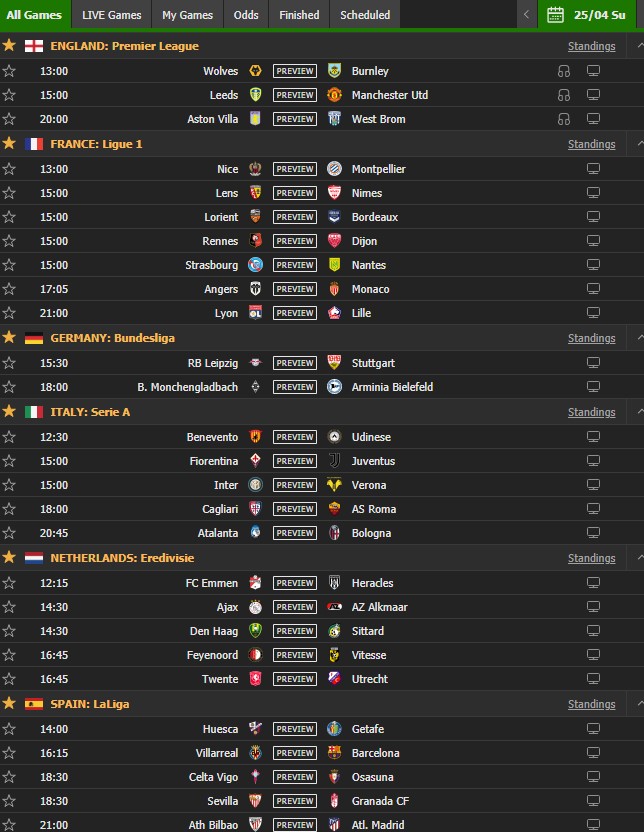This screenshot has width=644, height=832.
Task: Toggle favorite star for Premier League
Action: click(x=9, y=46)
